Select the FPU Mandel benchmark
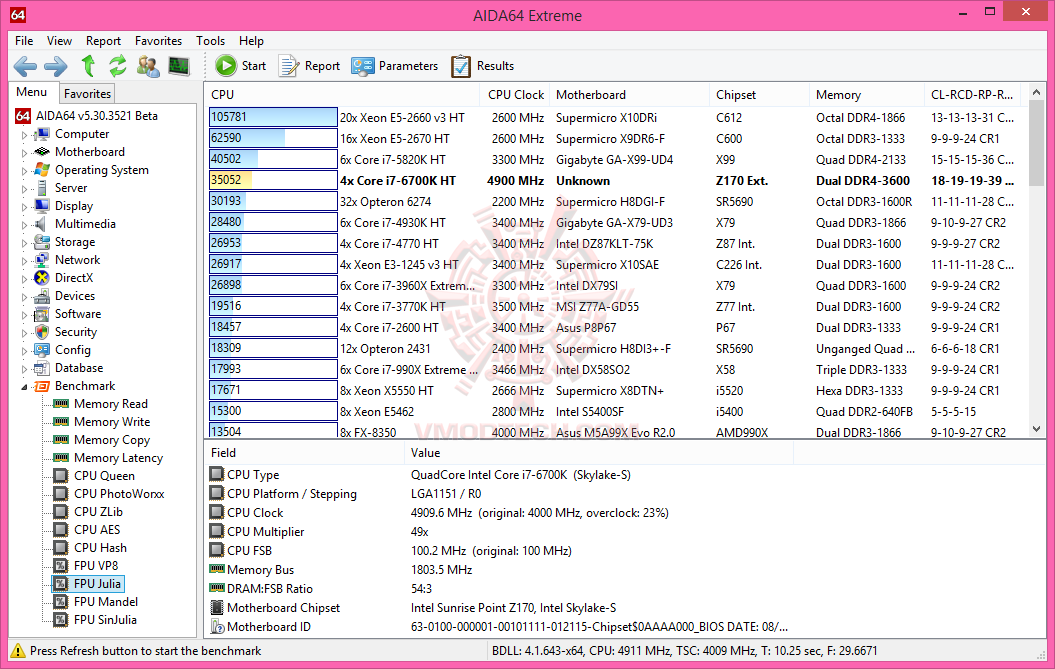This screenshot has height=669, width=1055. pyautogui.click(x=106, y=602)
